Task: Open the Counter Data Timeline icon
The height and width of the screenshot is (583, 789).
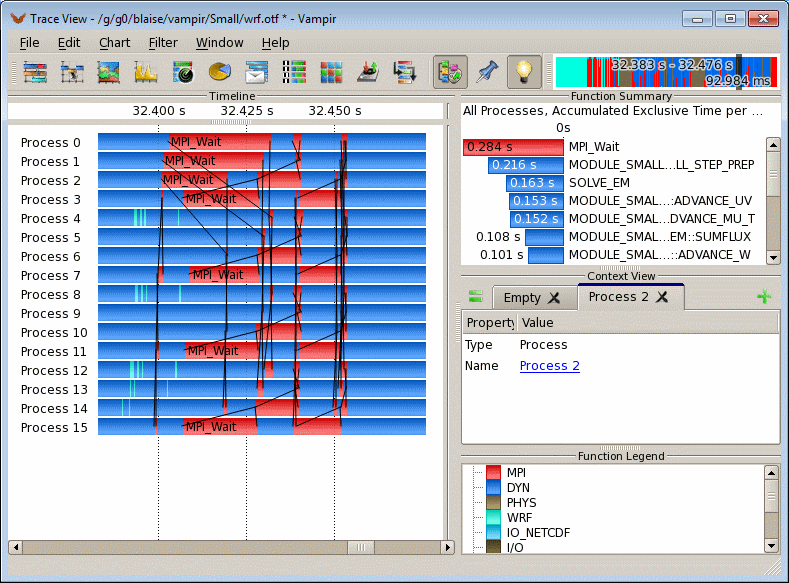Action: coord(109,72)
